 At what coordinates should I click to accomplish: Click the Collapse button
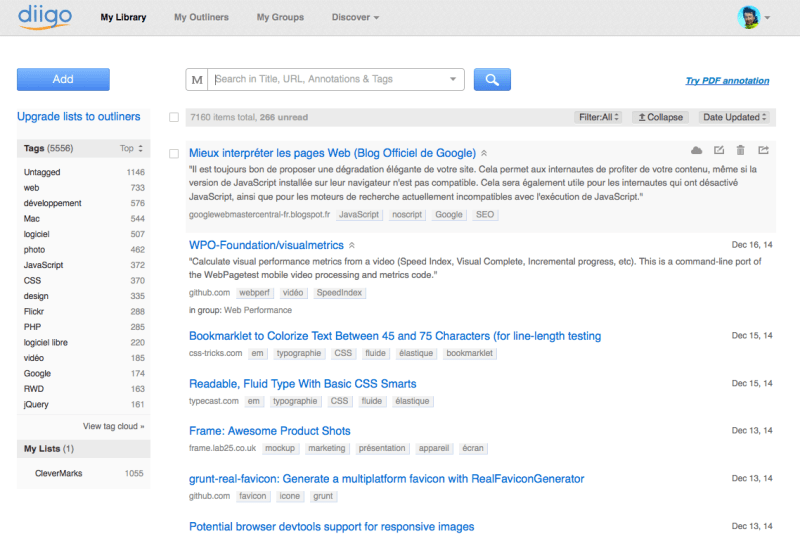coord(660,117)
